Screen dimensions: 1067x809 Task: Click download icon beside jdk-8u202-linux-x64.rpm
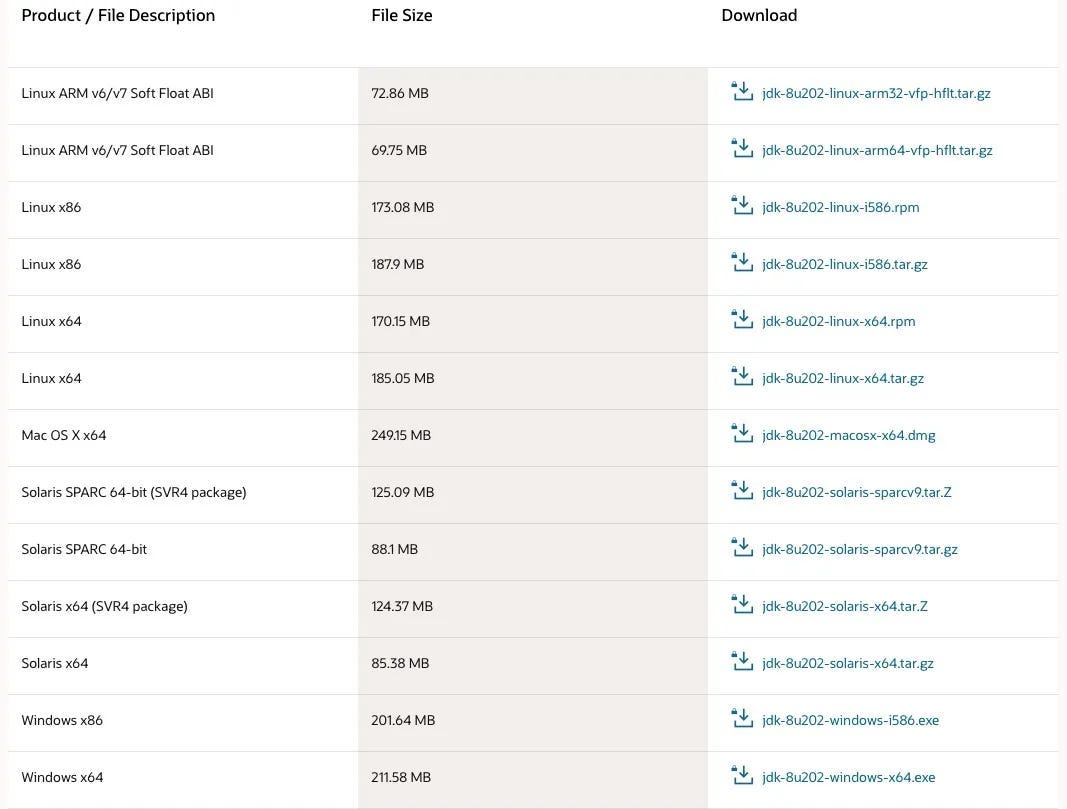pos(742,320)
